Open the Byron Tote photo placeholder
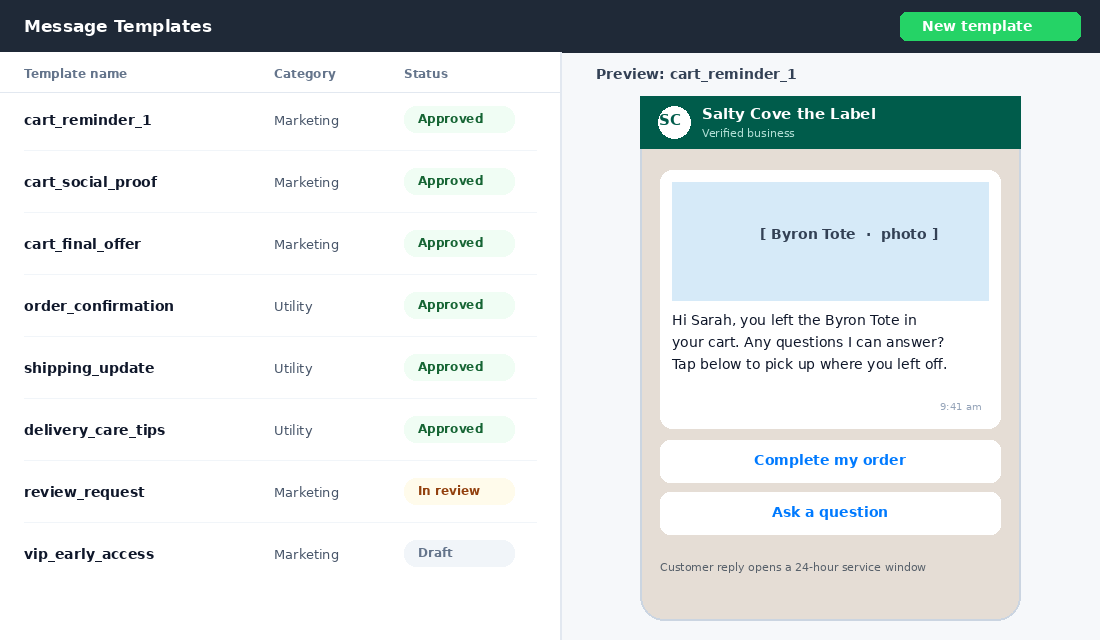 click(x=830, y=241)
